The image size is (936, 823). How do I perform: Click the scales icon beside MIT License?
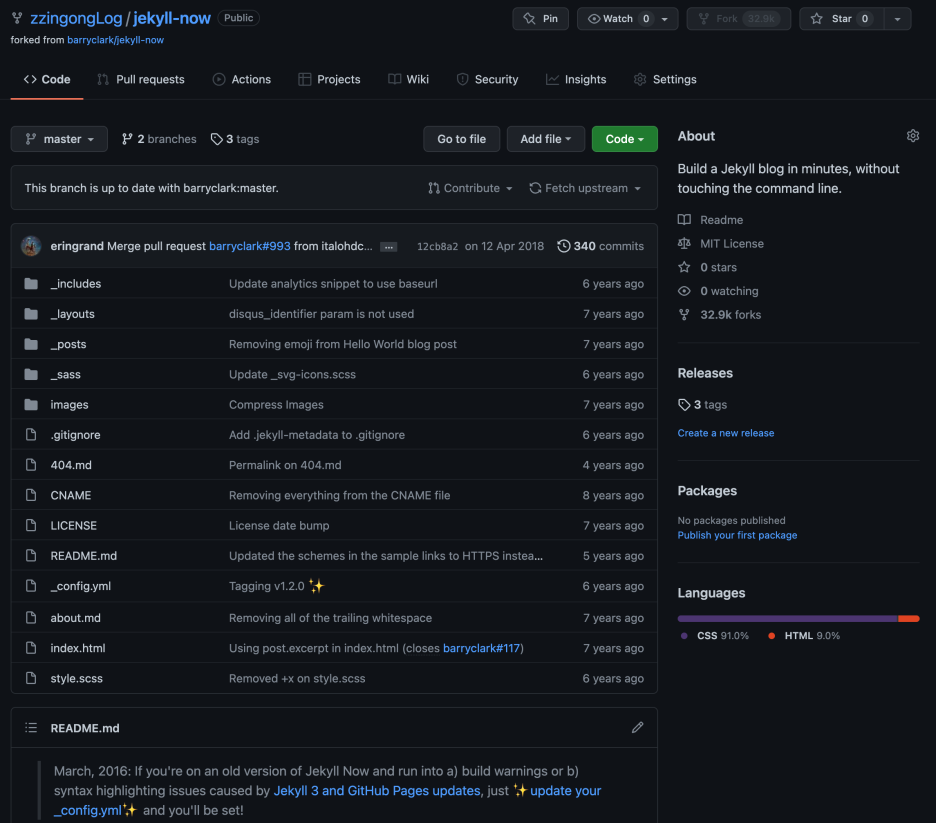coord(684,243)
